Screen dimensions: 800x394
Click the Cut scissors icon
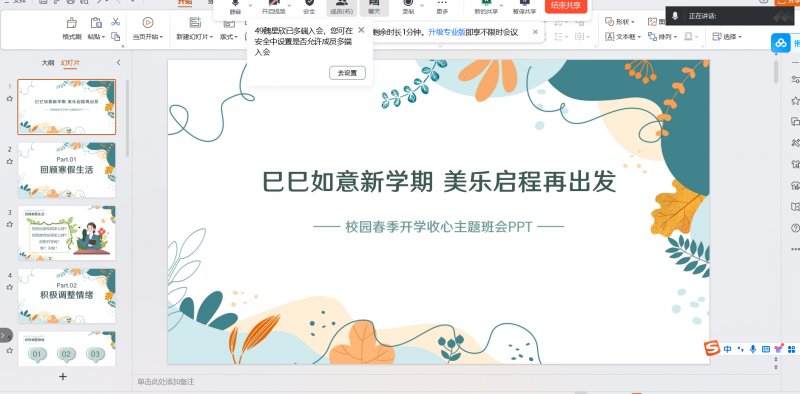point(116,21)
